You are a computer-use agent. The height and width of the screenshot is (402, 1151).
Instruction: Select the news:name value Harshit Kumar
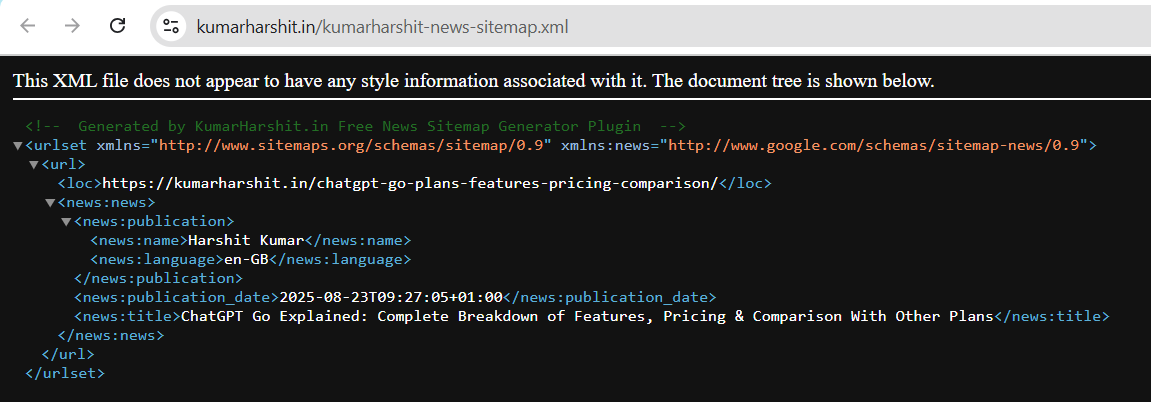[x=246, y=240]
